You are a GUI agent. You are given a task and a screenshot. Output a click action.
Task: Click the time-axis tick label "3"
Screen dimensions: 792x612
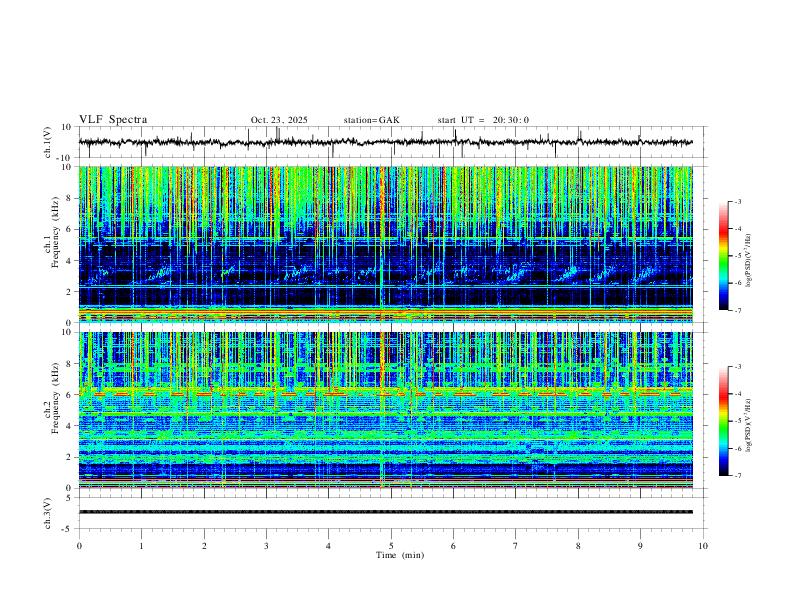(266, 546)
